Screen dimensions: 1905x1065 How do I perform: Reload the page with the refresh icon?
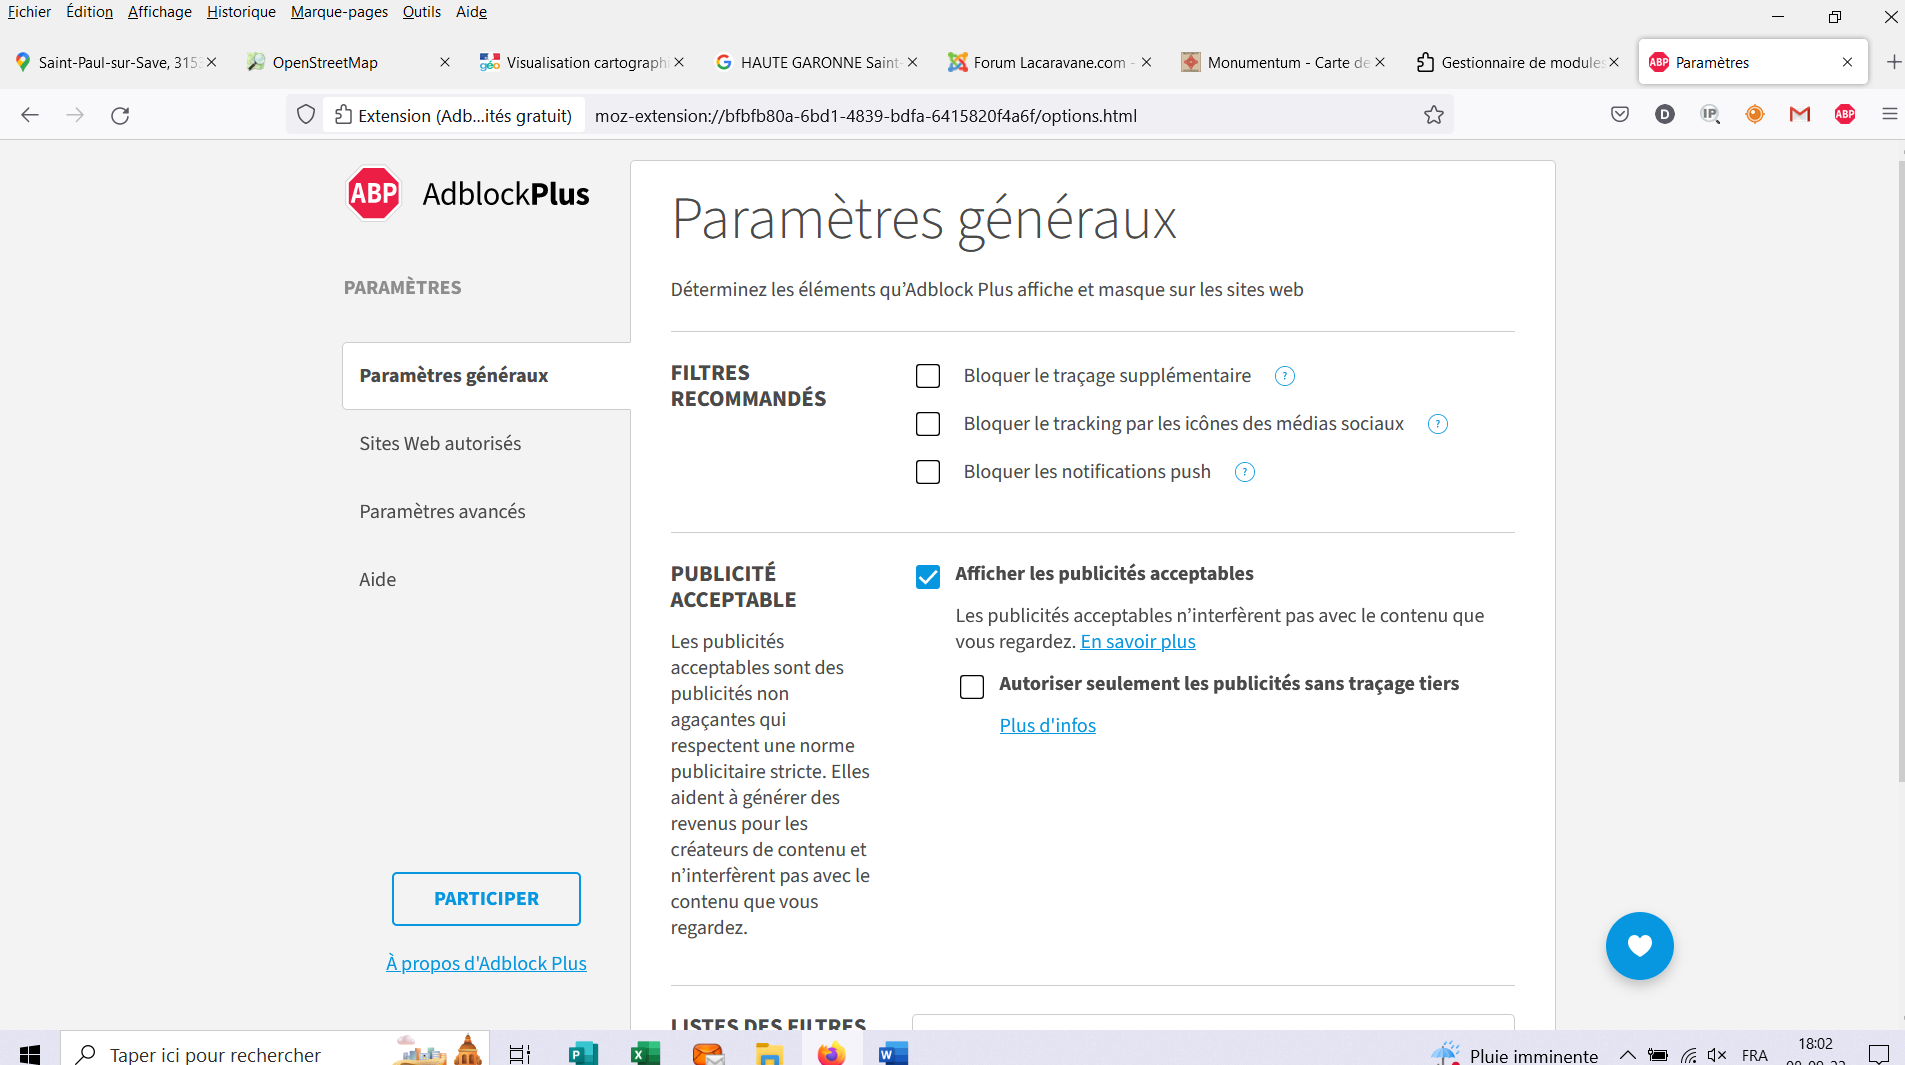click(120, 115)
